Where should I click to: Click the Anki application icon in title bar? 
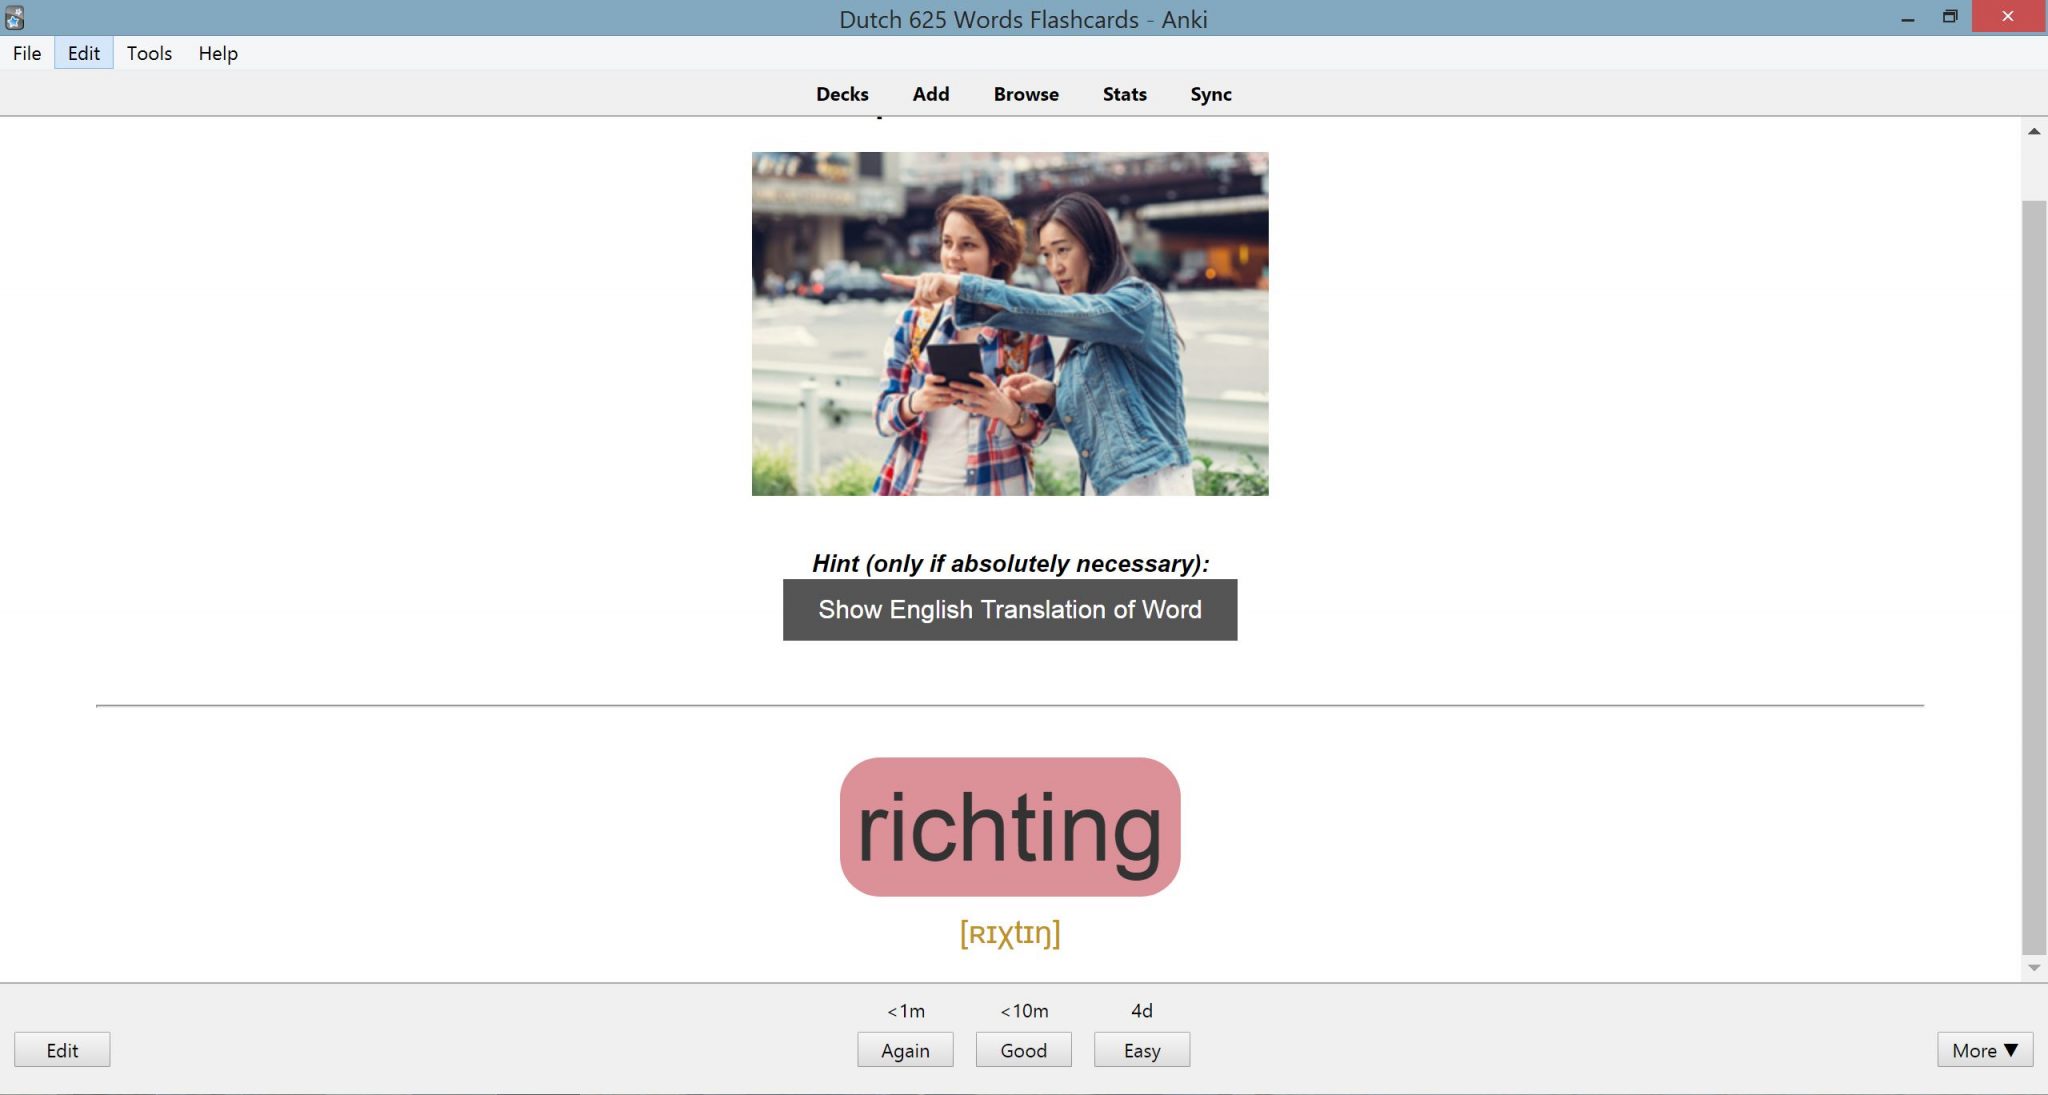tap(16, 16)
